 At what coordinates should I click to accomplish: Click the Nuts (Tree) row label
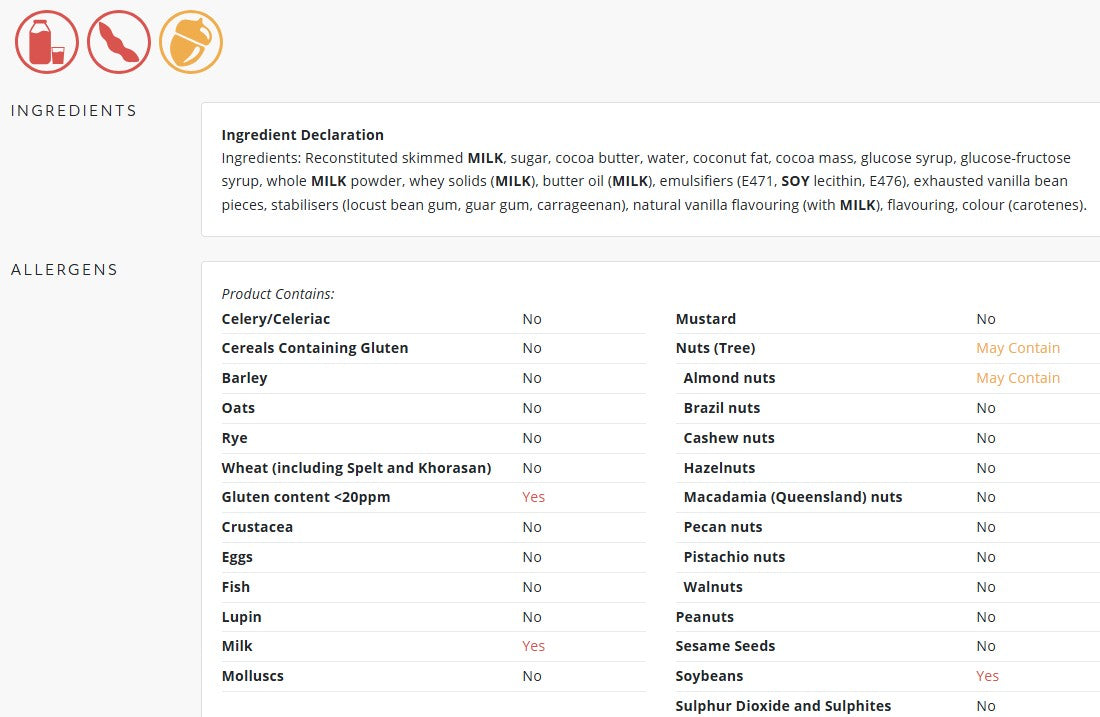pos(715,348)
